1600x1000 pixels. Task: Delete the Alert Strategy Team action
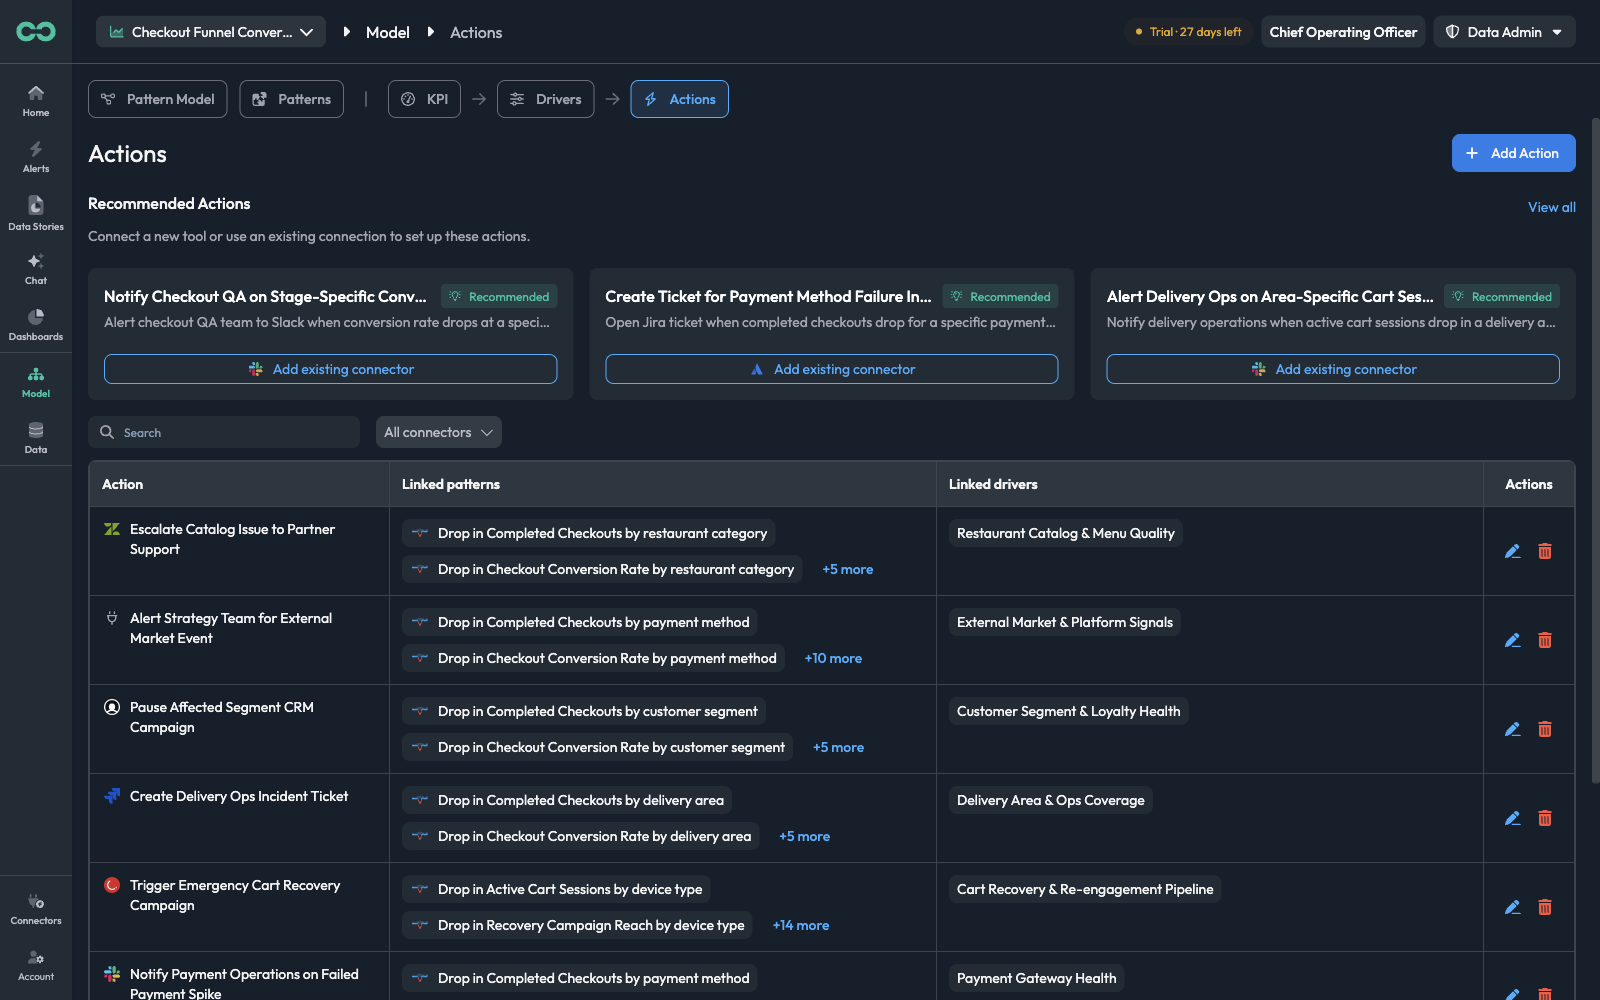[1545, 640]
